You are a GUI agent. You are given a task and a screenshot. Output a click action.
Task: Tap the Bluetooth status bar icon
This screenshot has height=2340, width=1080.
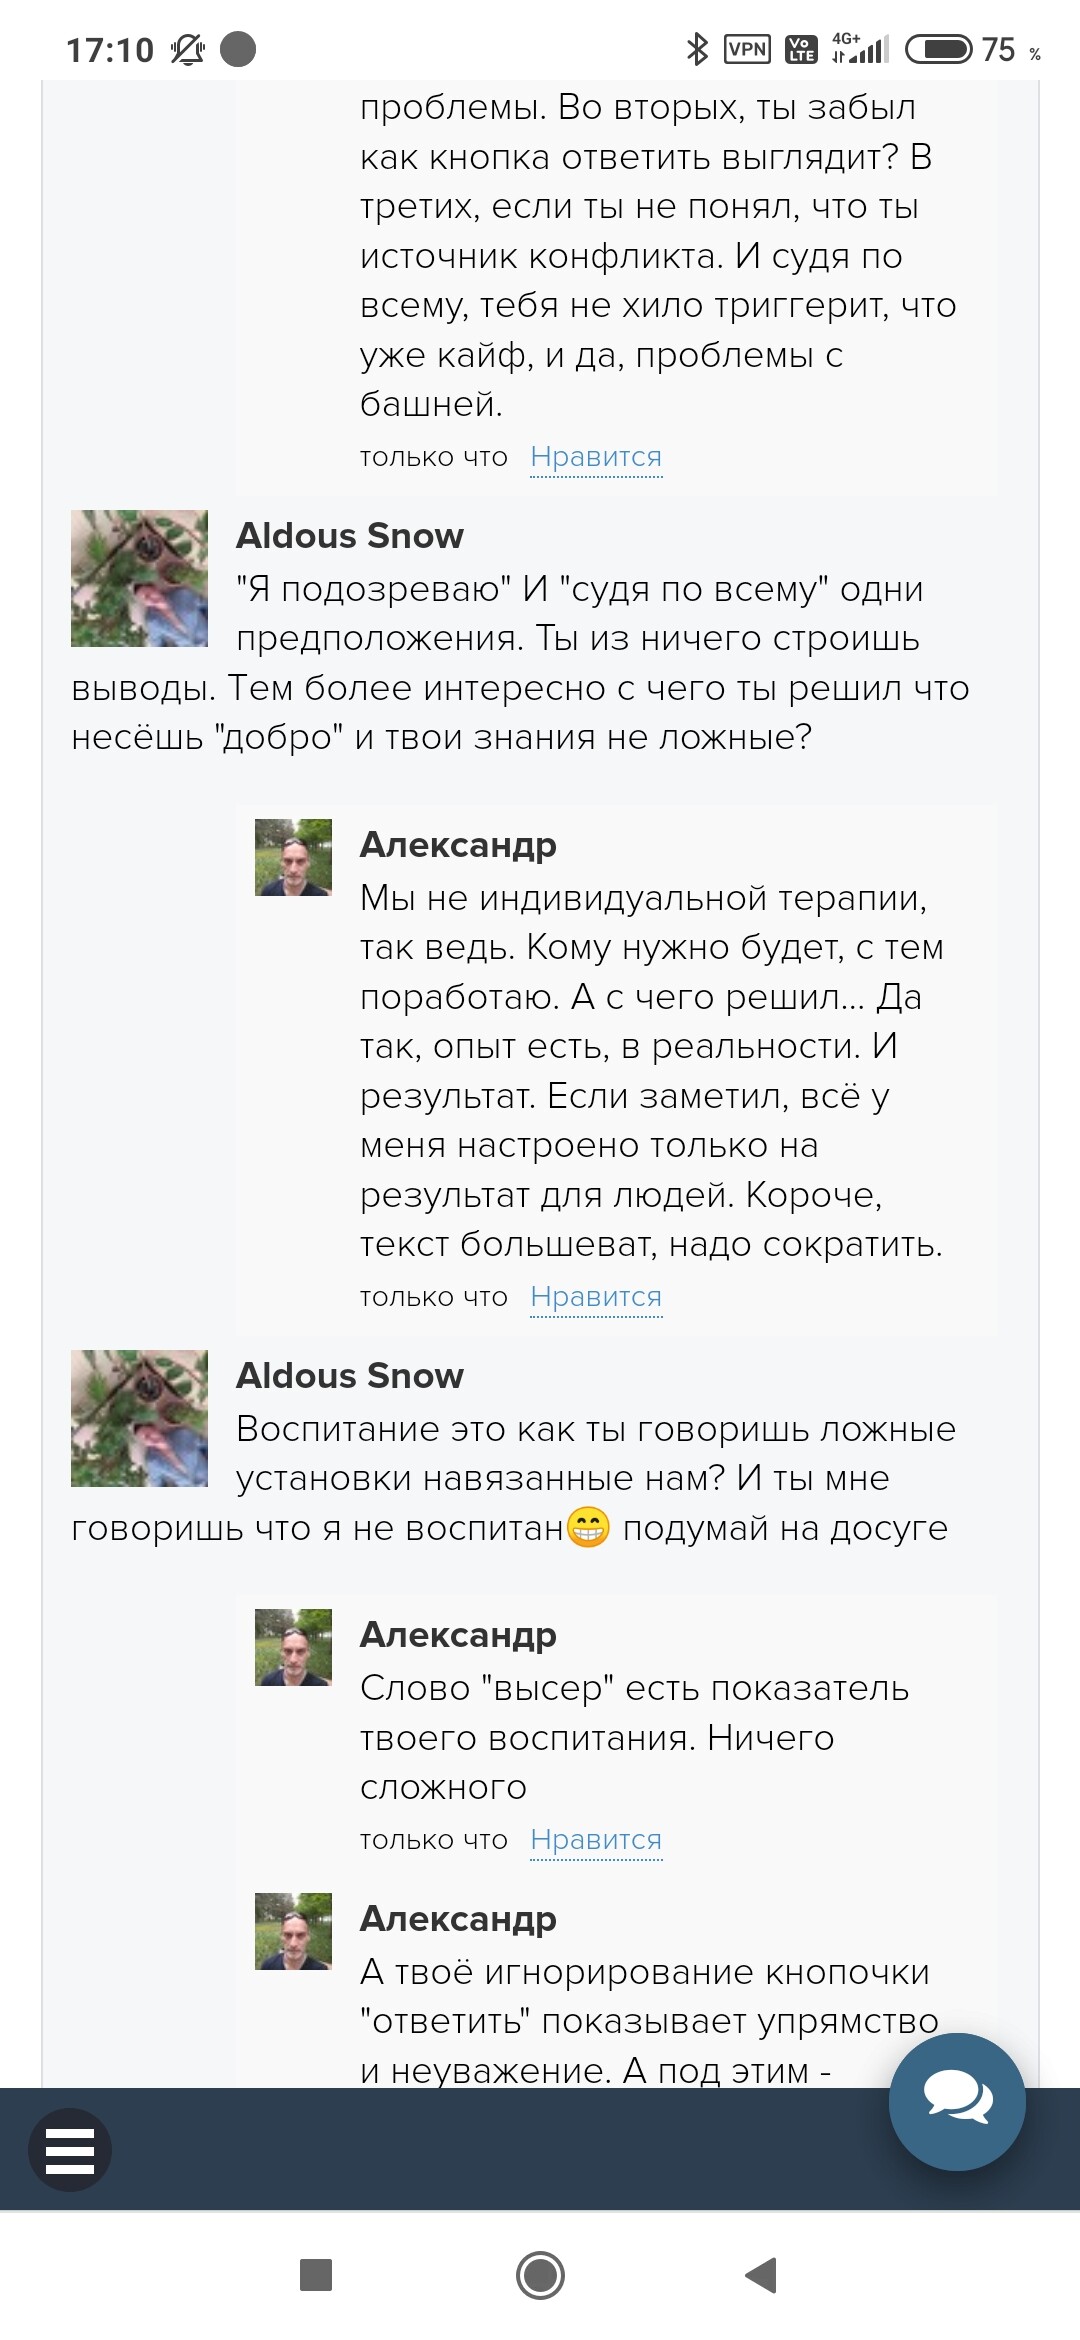pos(697,49)
